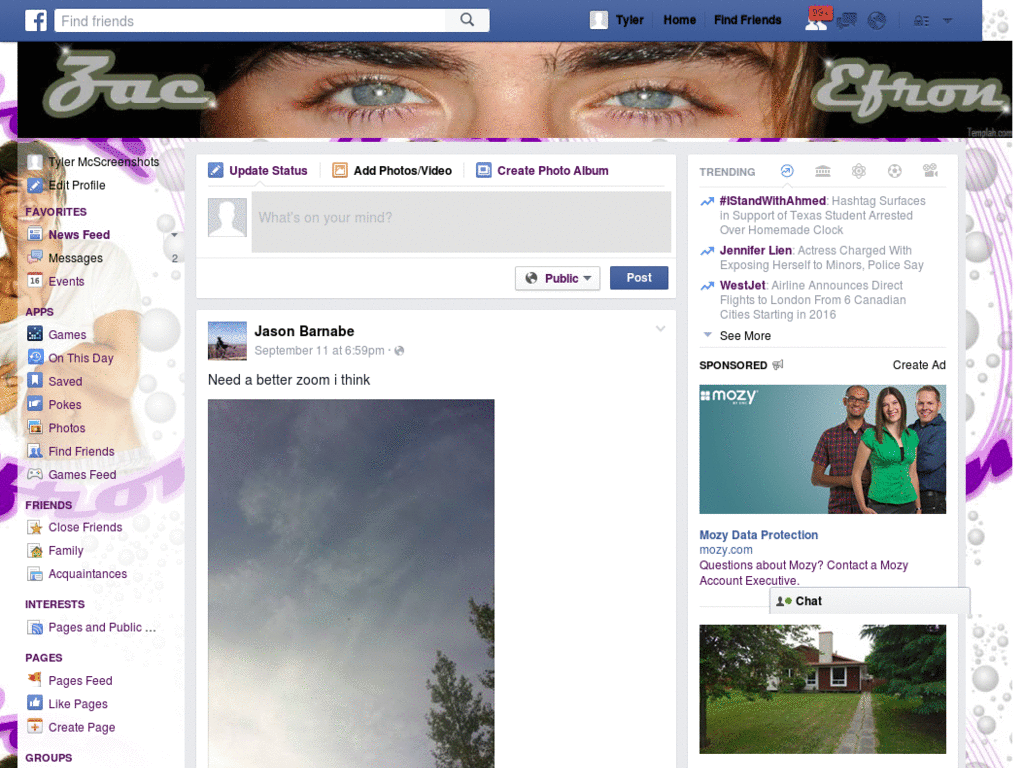Click the News Feed sidebar icon
This screenshot has height=768, width=1024.
[x=35, y=234]
